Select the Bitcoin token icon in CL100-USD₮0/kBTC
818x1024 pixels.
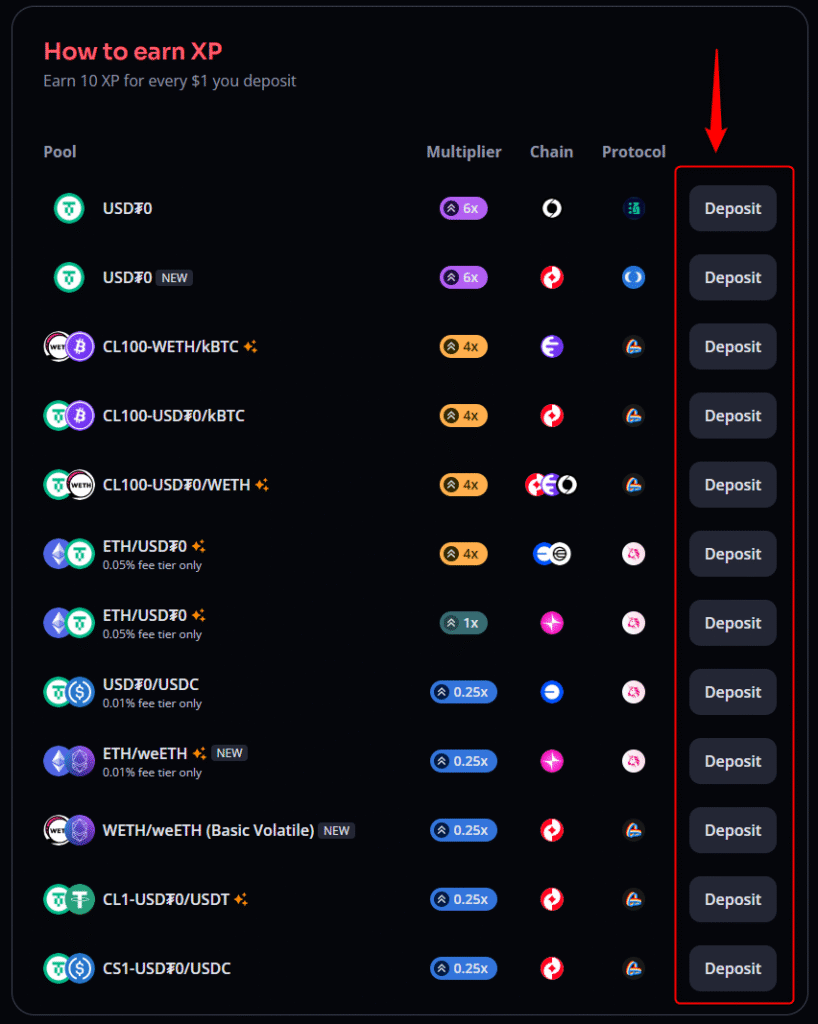[x=80, y=415]
